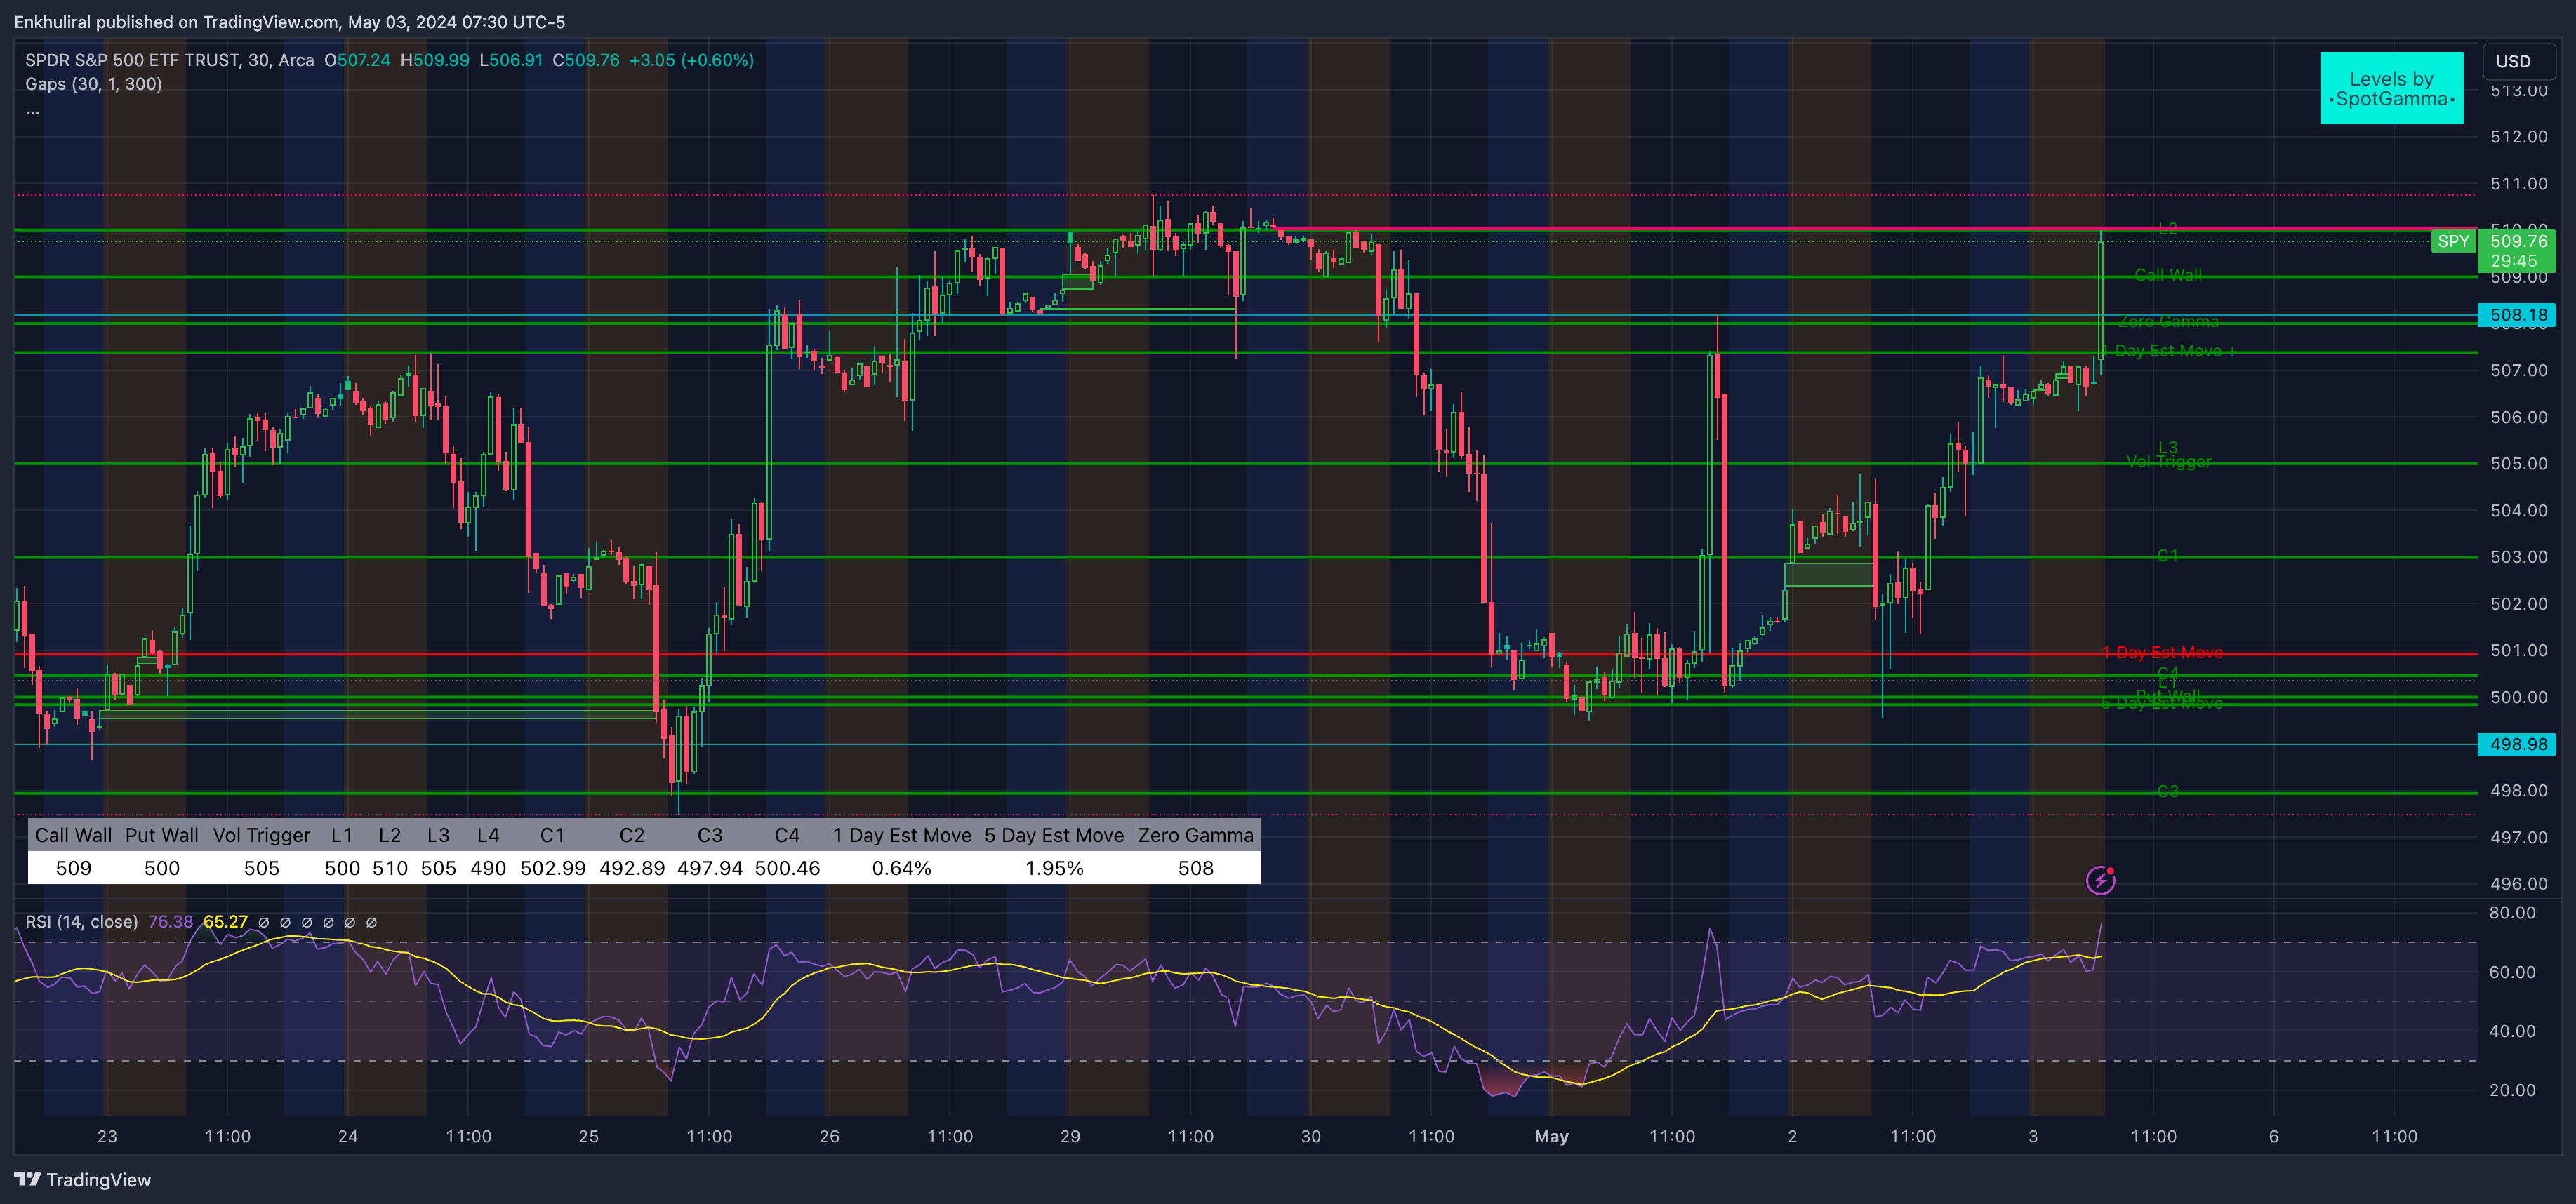Click the cyan 498.98 price label
The height and width of the screenshot is (1204, 2576).
2517,744
